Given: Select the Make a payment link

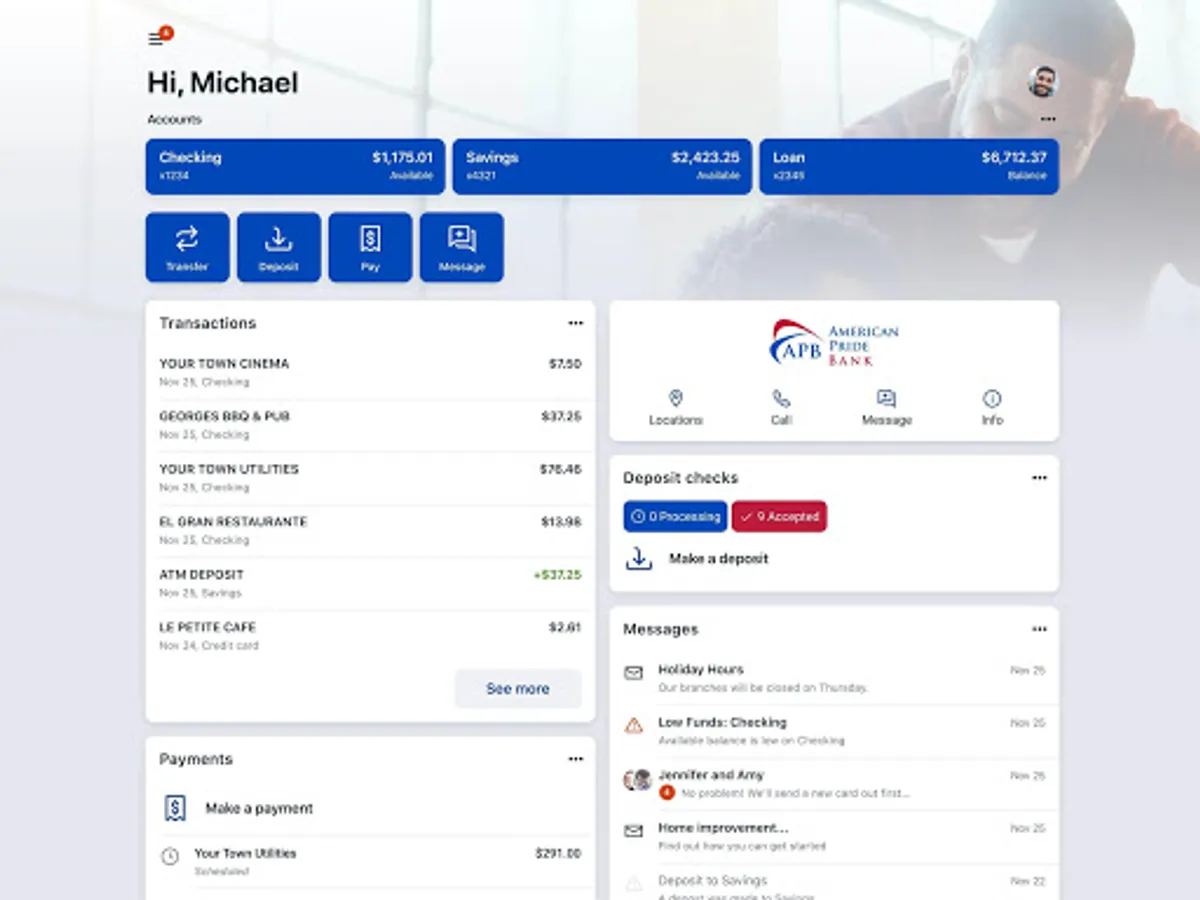Looking at the screenshot, I should click(x=259, y=808).
